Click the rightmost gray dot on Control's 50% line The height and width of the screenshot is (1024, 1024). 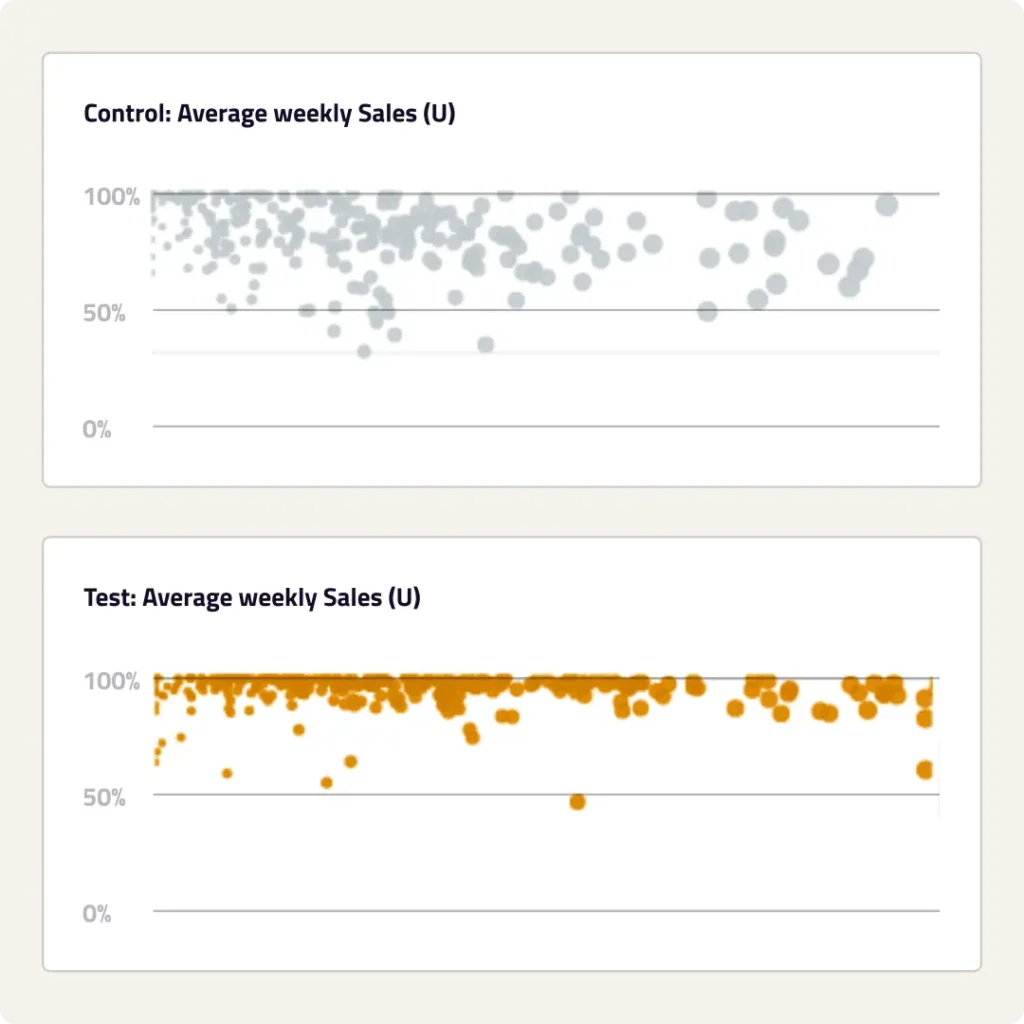[707, 311]
